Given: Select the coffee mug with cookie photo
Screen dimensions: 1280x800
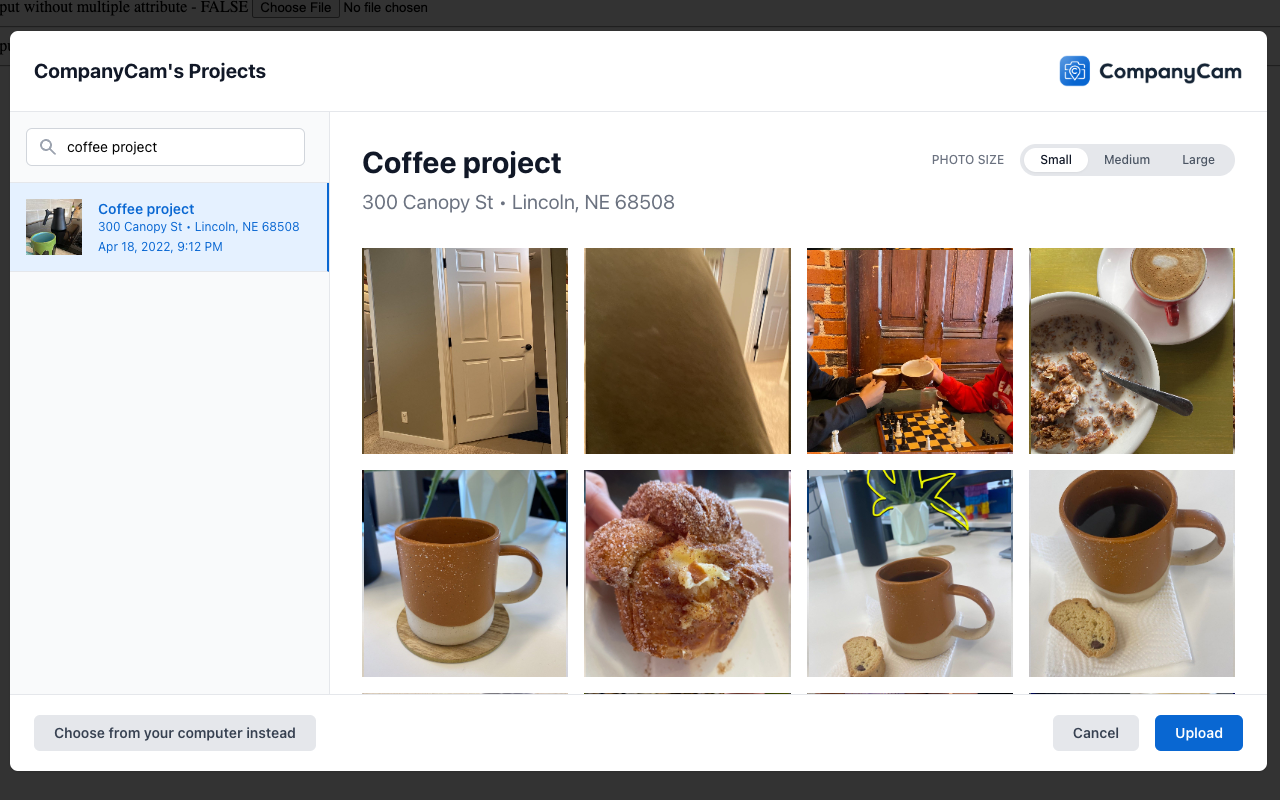Looking at the screenshot, I should point(1131,573).
